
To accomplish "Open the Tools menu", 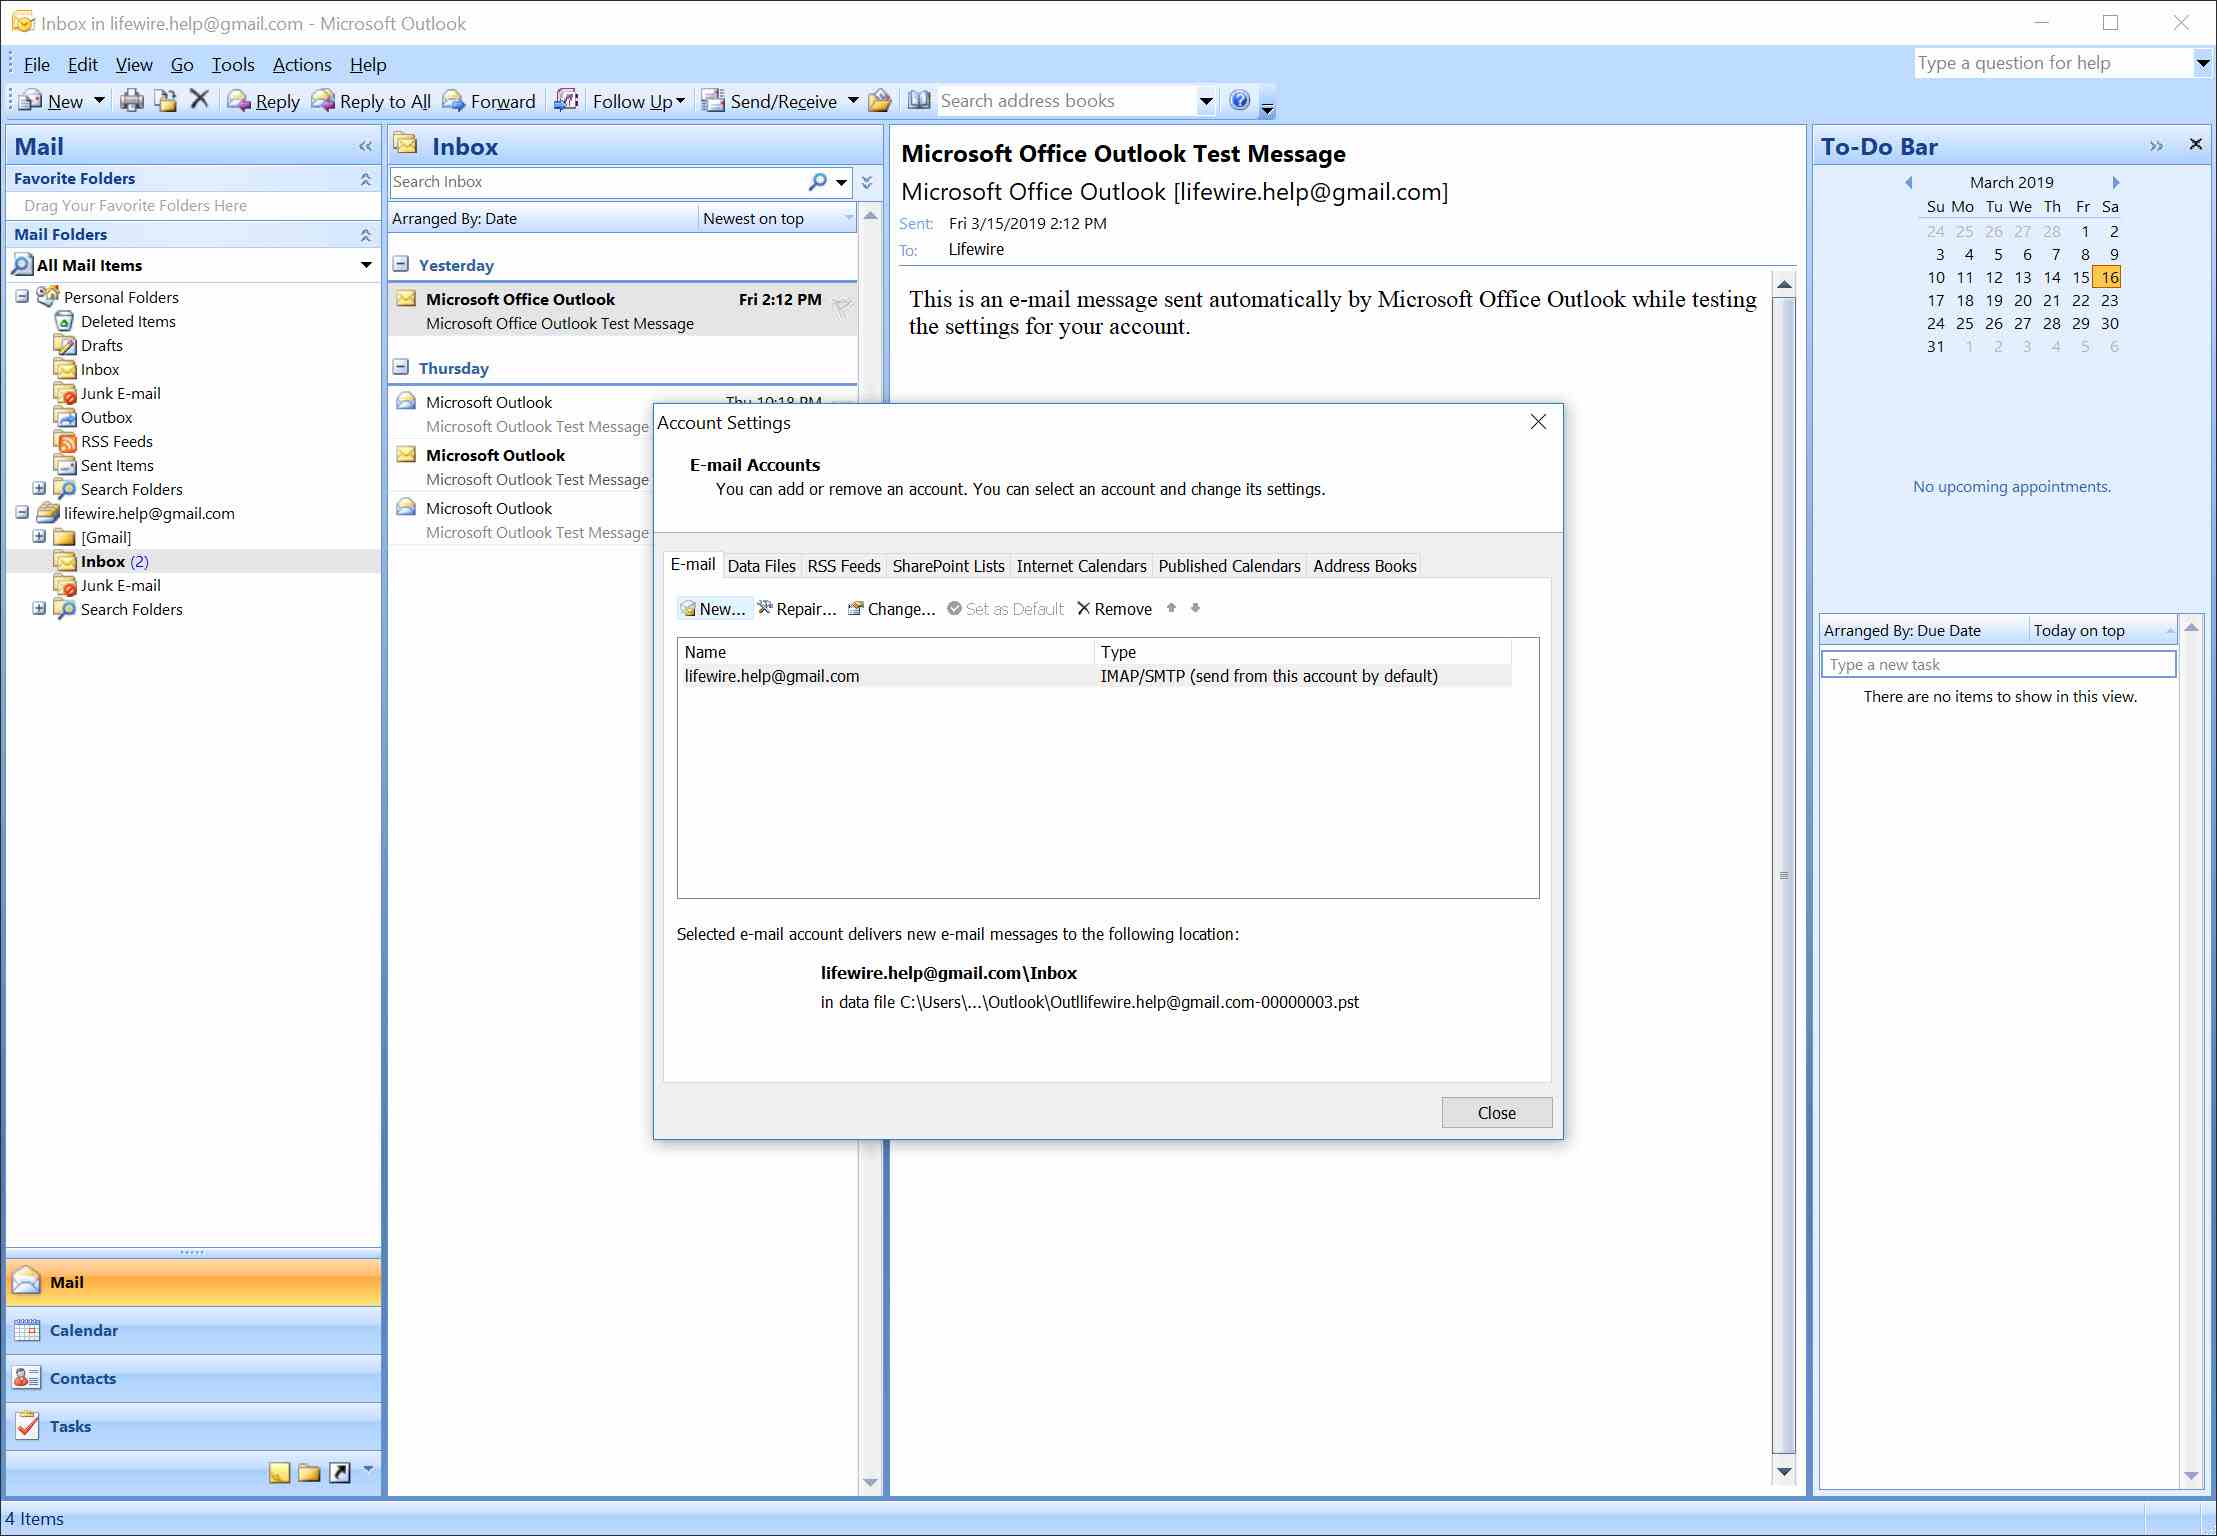I will tap(233, 64).
